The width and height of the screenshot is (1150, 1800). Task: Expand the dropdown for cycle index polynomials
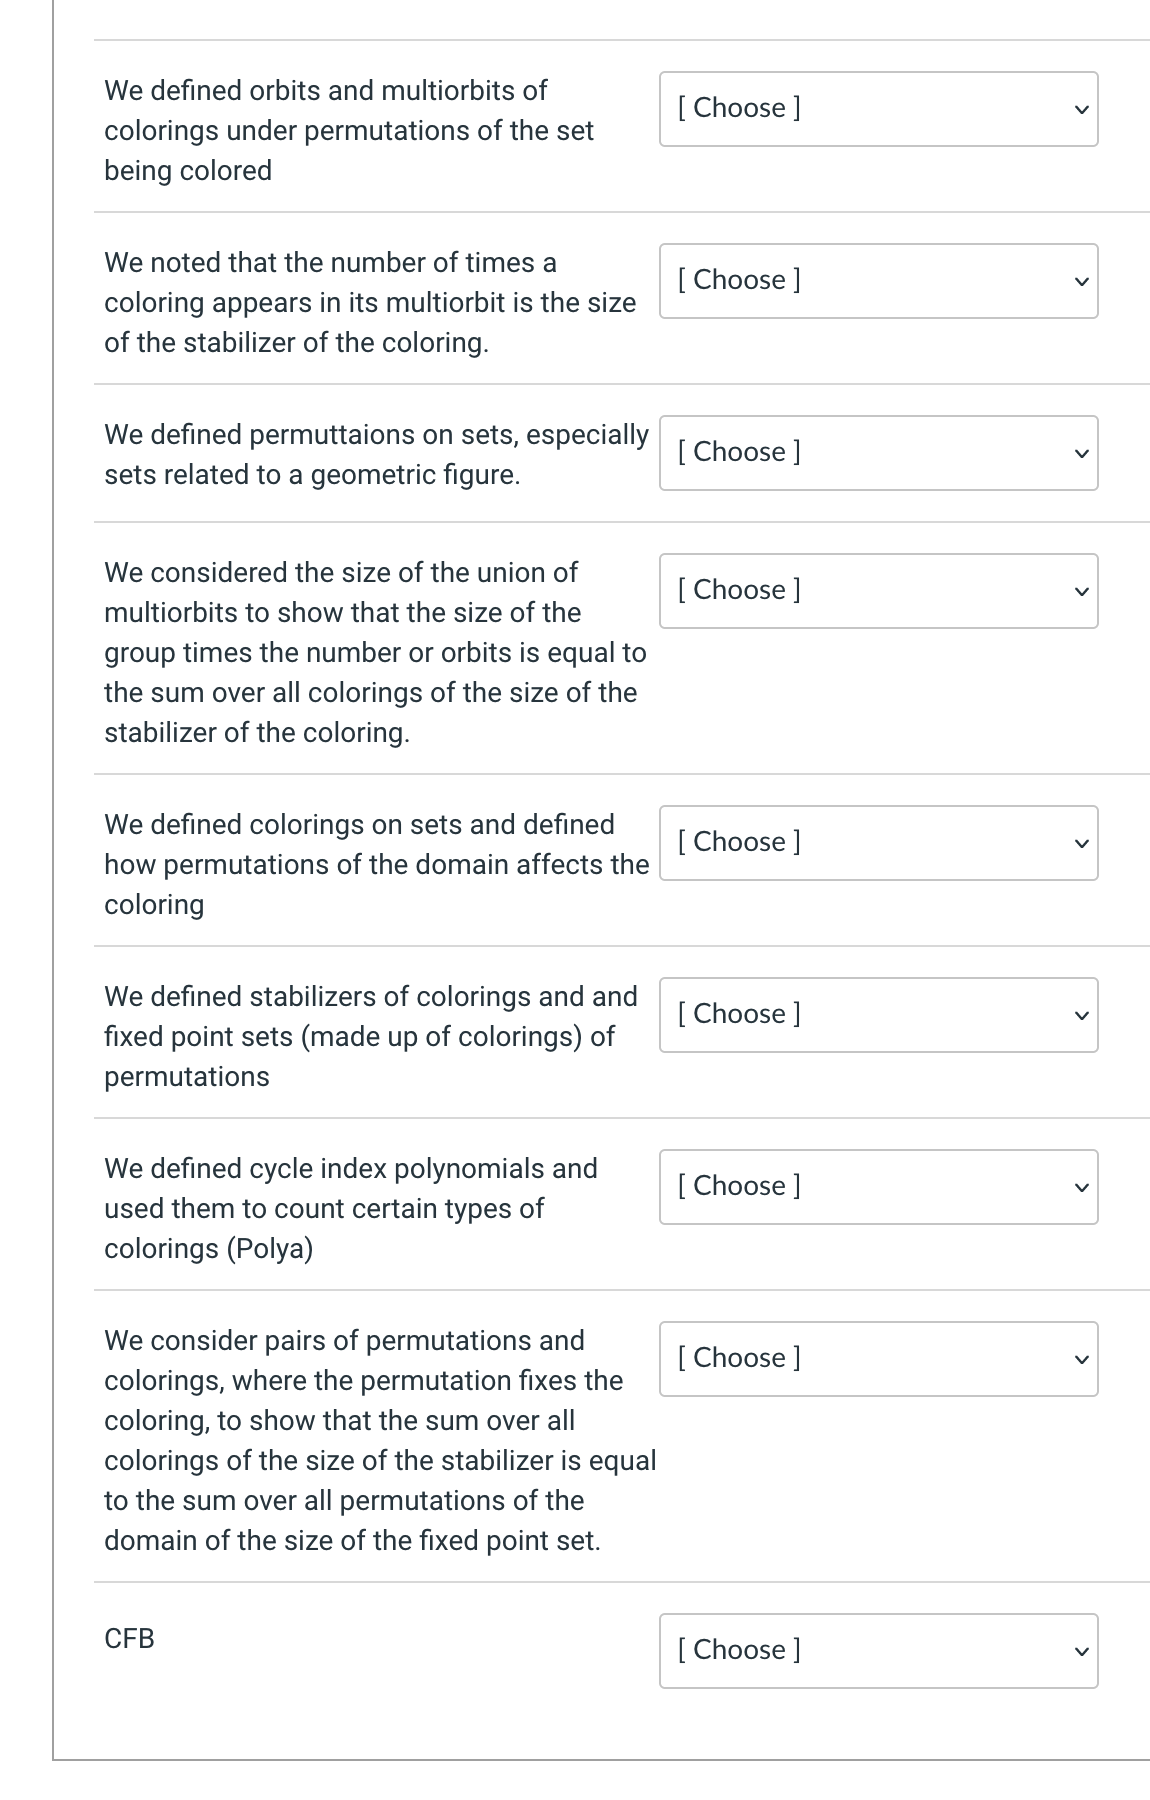[x=878, y=1187]
